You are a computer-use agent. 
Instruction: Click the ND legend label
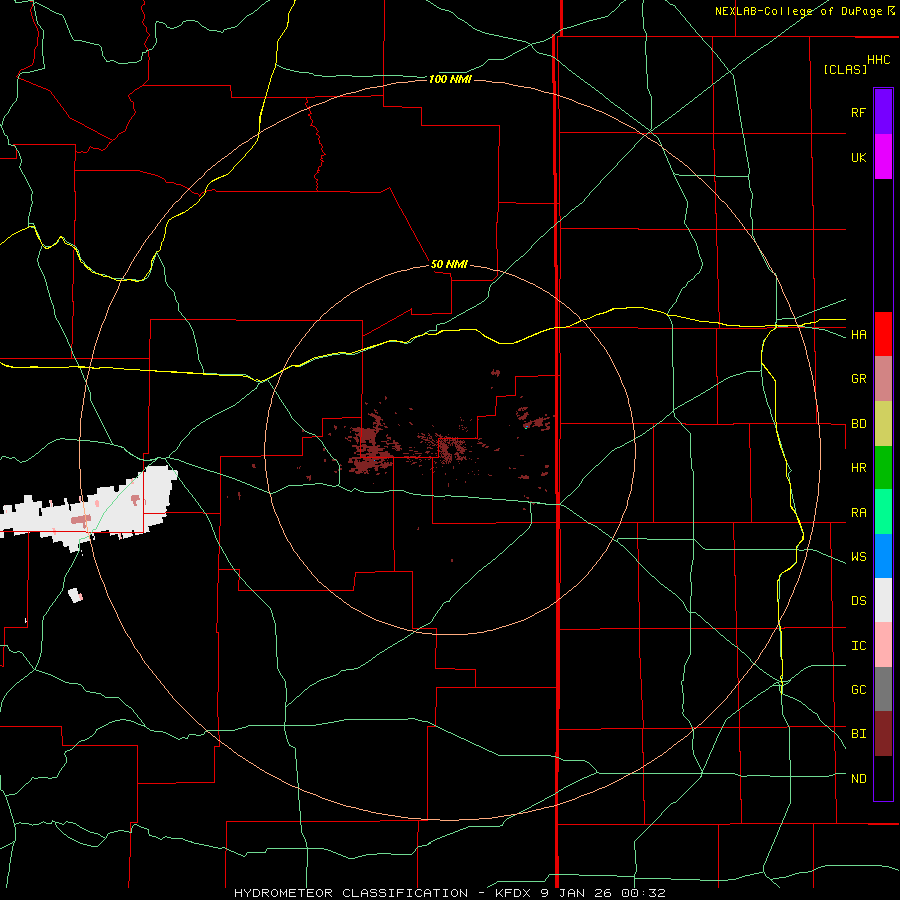point(858,778)
